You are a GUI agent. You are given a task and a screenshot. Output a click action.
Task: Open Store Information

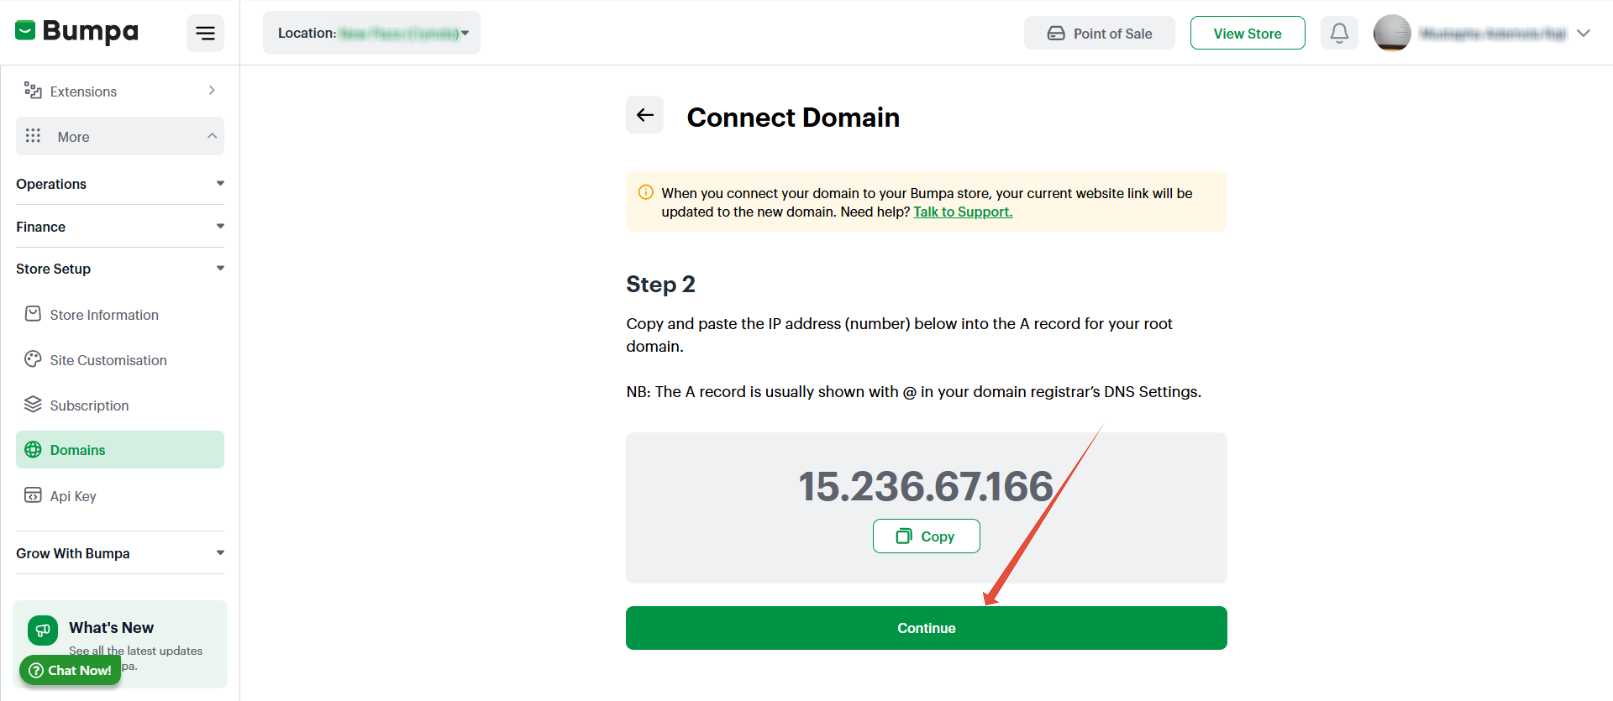click(x=120, y=315)
